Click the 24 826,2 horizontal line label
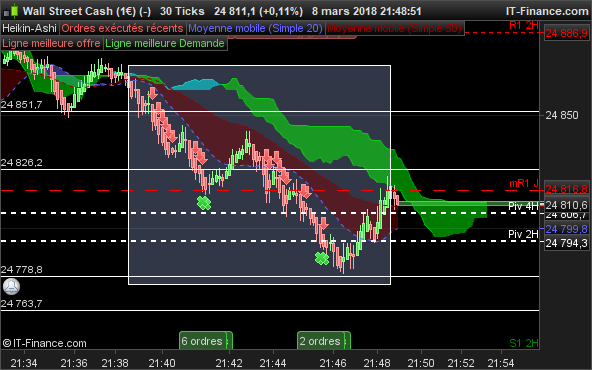The image size is (592, 370). click(22, 163)
